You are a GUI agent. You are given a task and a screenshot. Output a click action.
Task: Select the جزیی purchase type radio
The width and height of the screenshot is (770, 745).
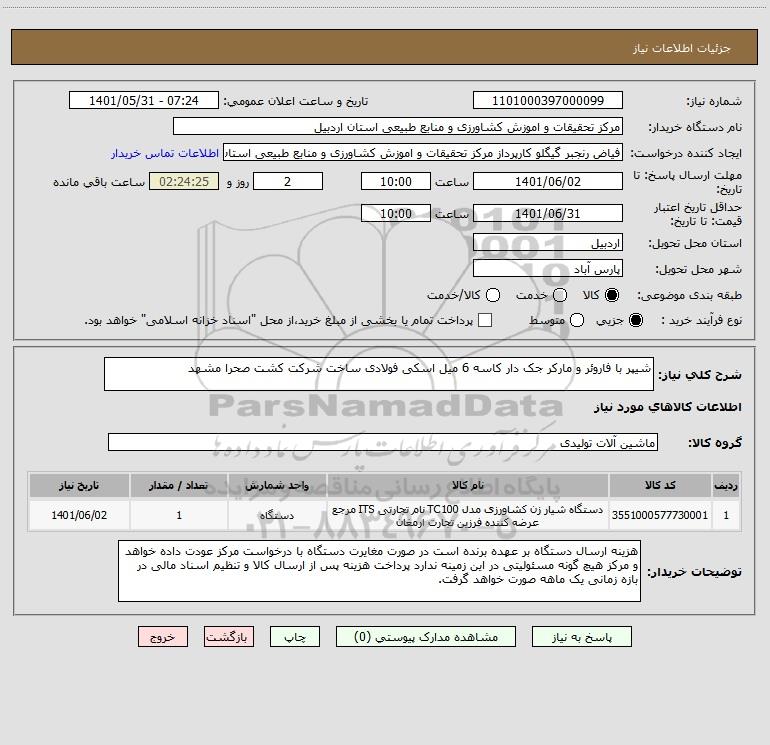[x=635, y=320]
